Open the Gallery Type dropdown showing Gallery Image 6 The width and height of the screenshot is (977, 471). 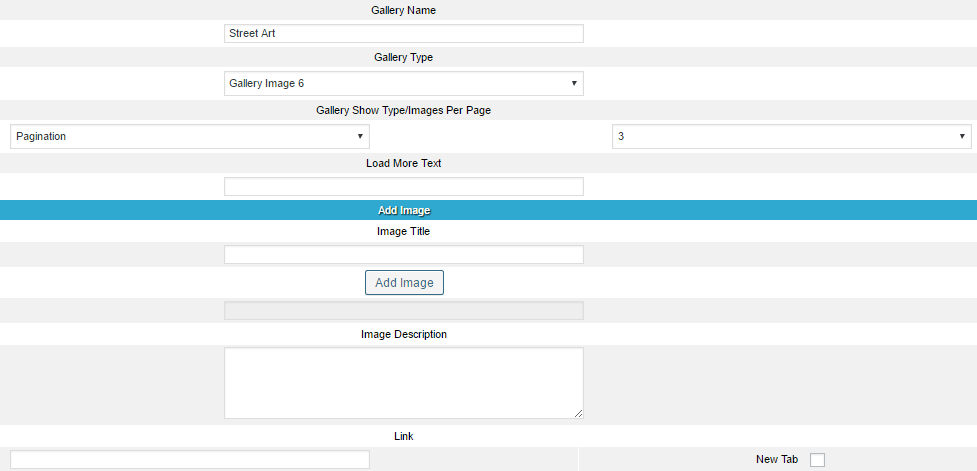[x=404, y=83]
